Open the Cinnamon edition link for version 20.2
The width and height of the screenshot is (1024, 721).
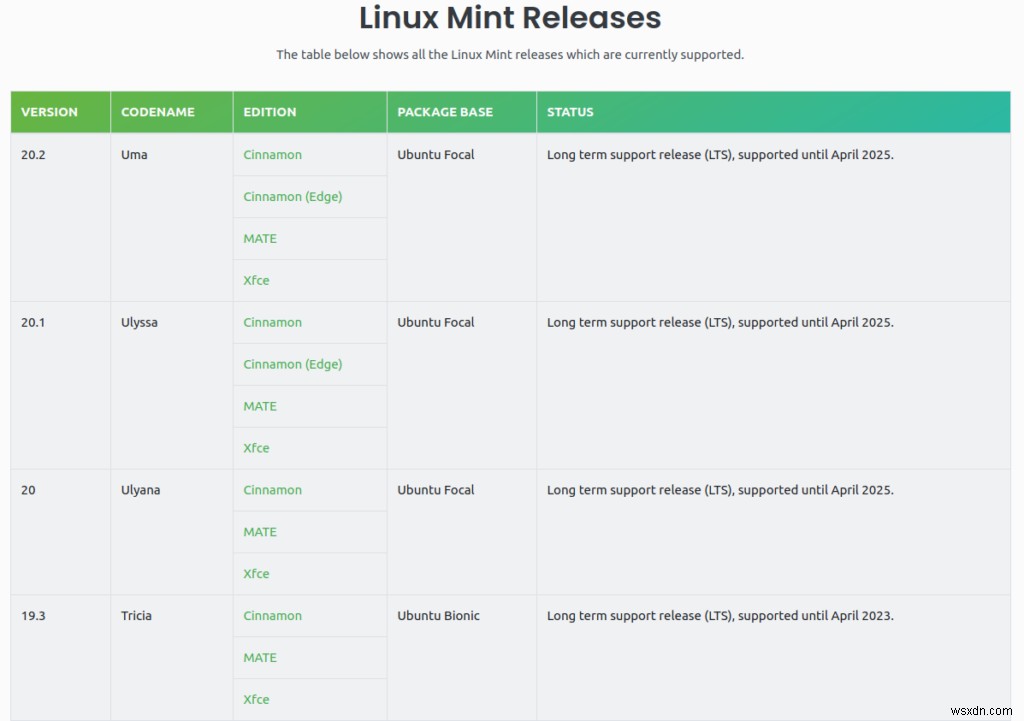click(272, 155)
